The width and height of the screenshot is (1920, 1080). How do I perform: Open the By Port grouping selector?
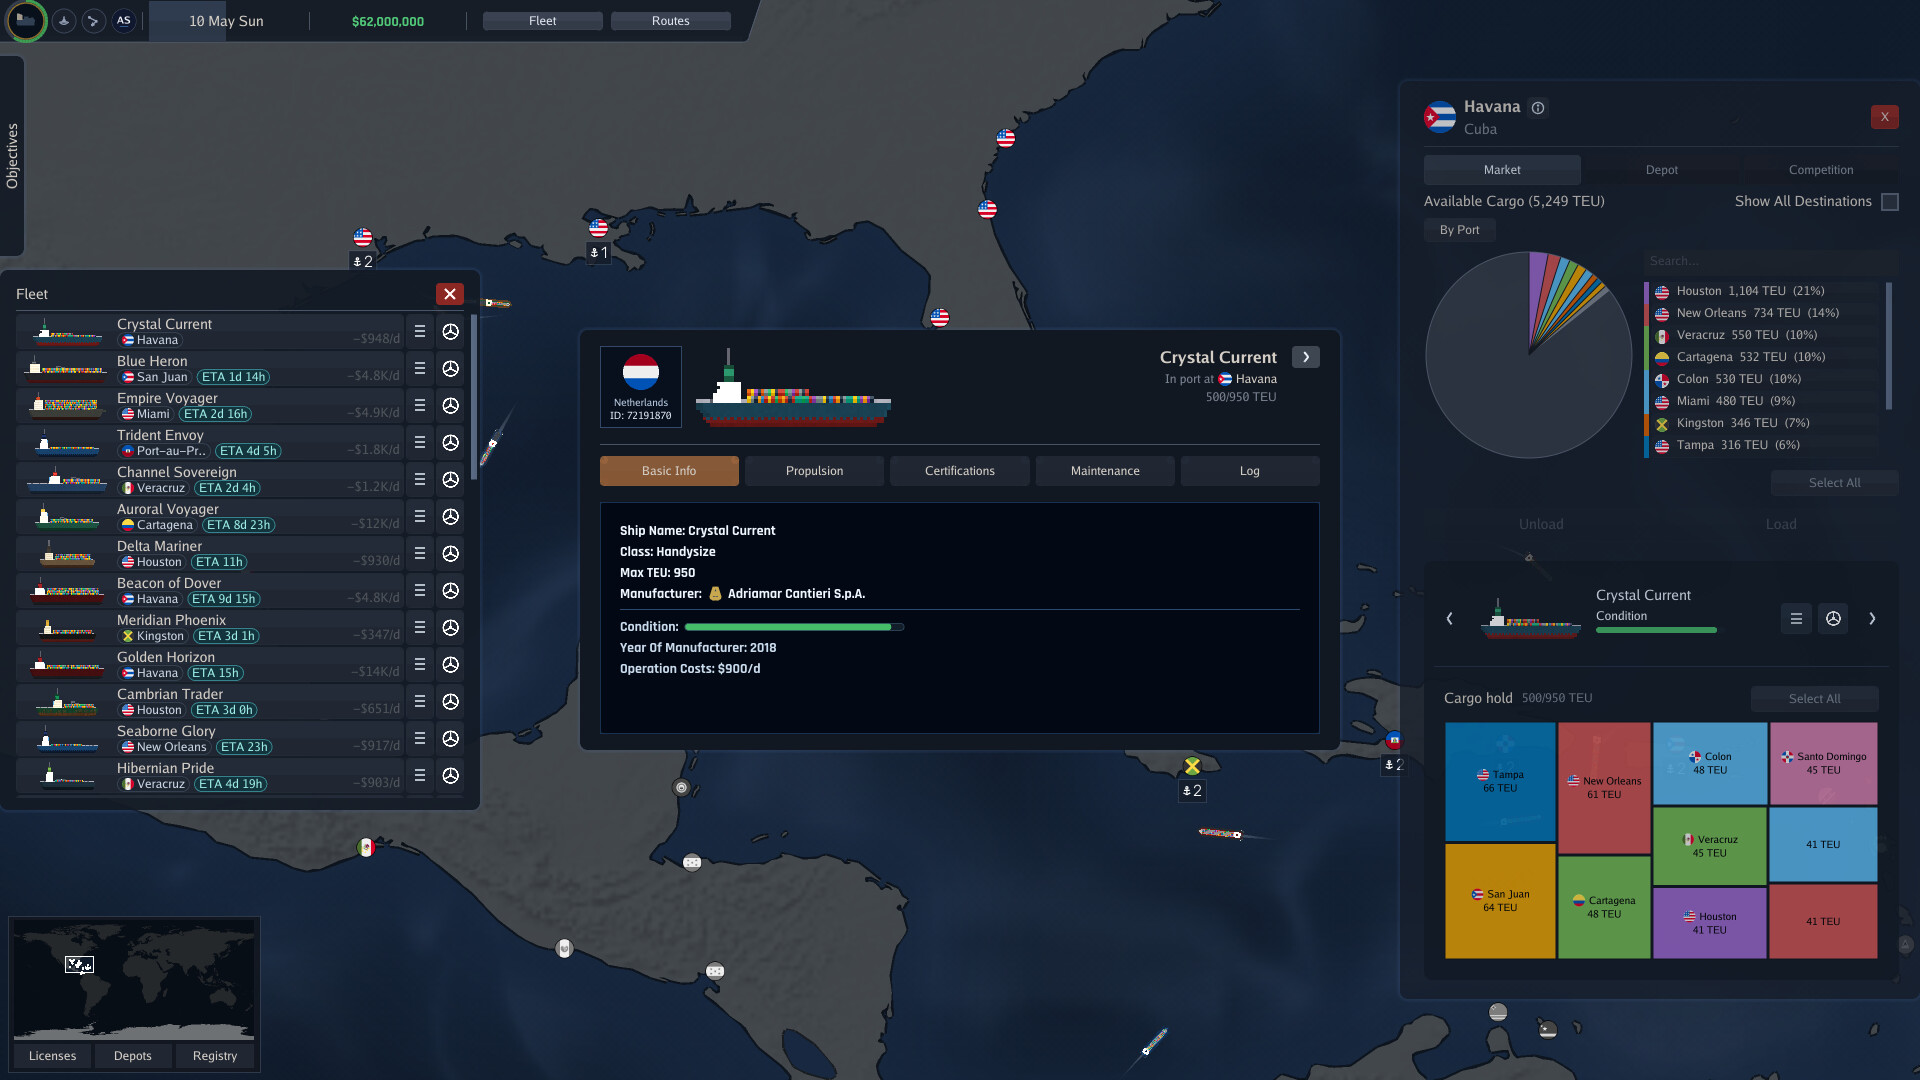1459,230
